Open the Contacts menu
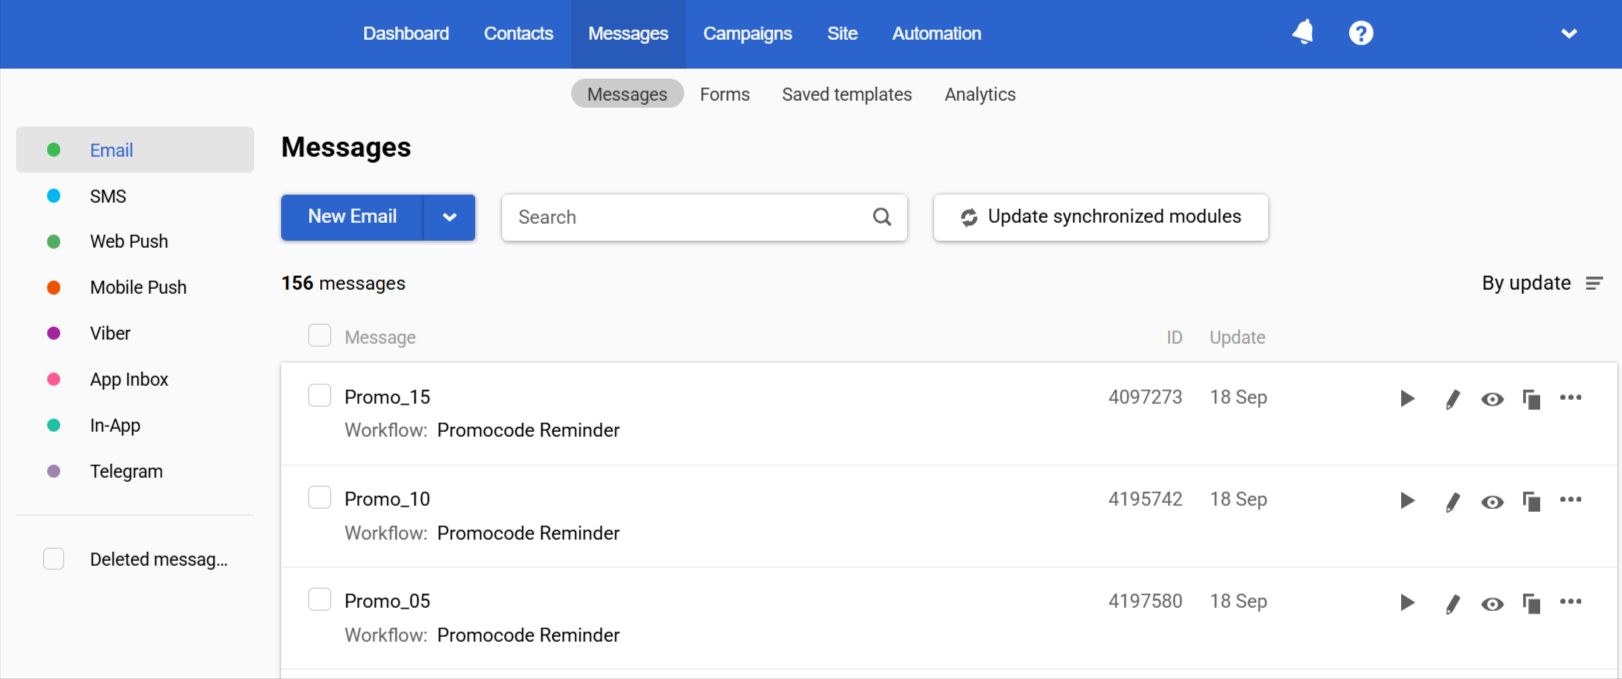Image resolution: width=1622 pixels, height=679 pixels. pos(518,33)
